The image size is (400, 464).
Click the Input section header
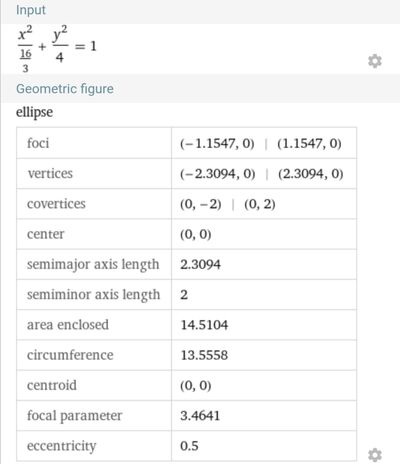[31, 10]
